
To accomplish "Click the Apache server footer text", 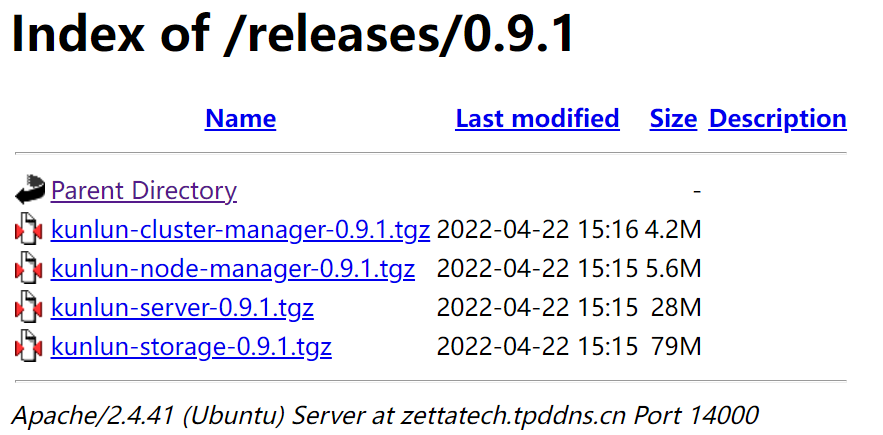I will (x=386, y=413).
